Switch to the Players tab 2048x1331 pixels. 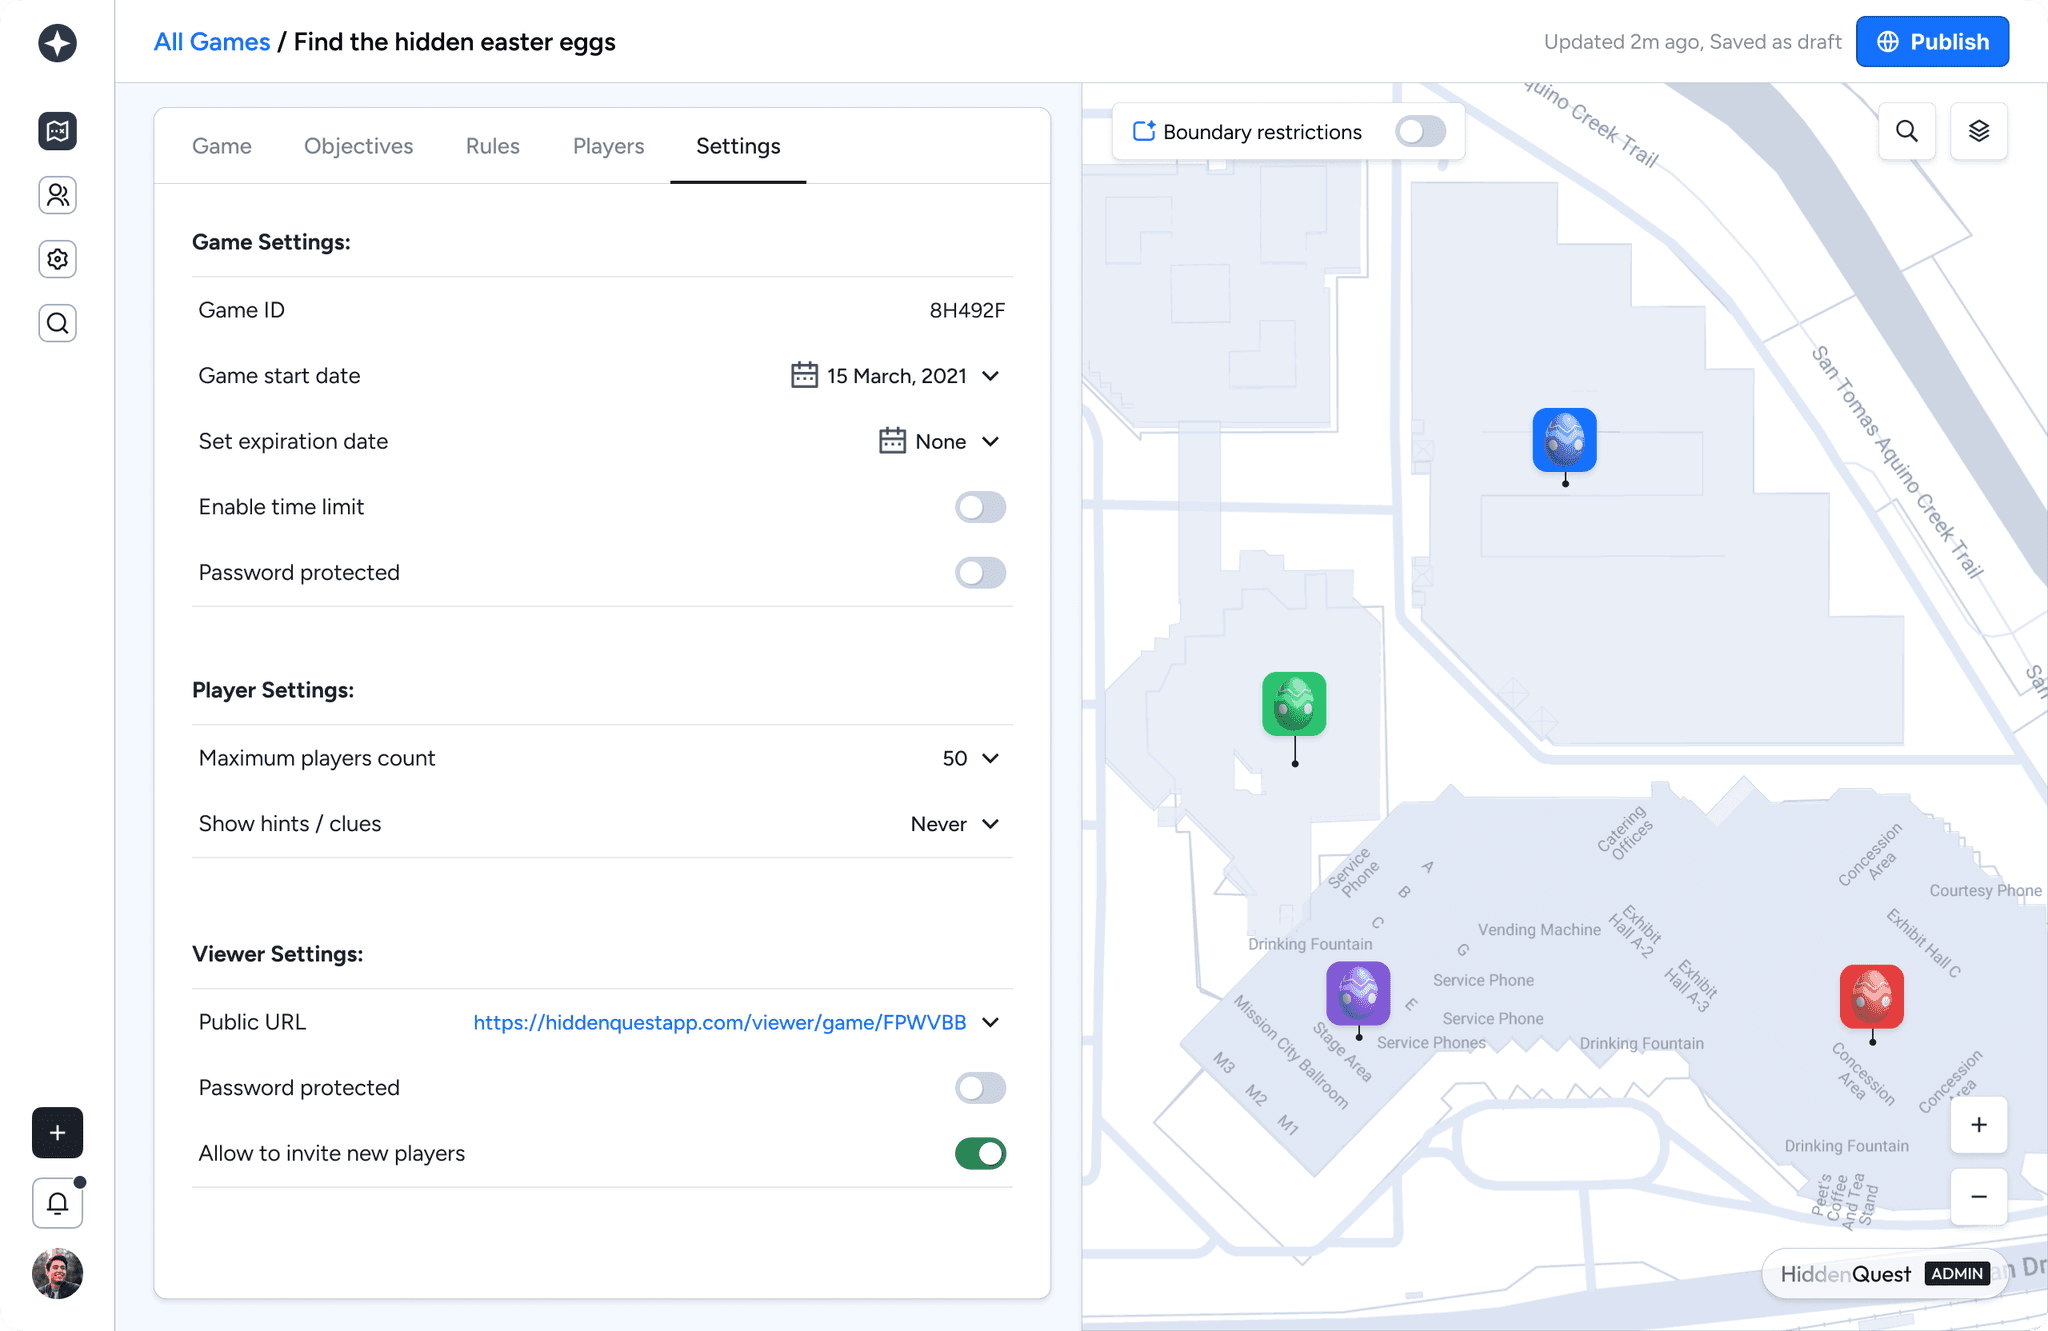pyautogui.click(x=608, y=146)
